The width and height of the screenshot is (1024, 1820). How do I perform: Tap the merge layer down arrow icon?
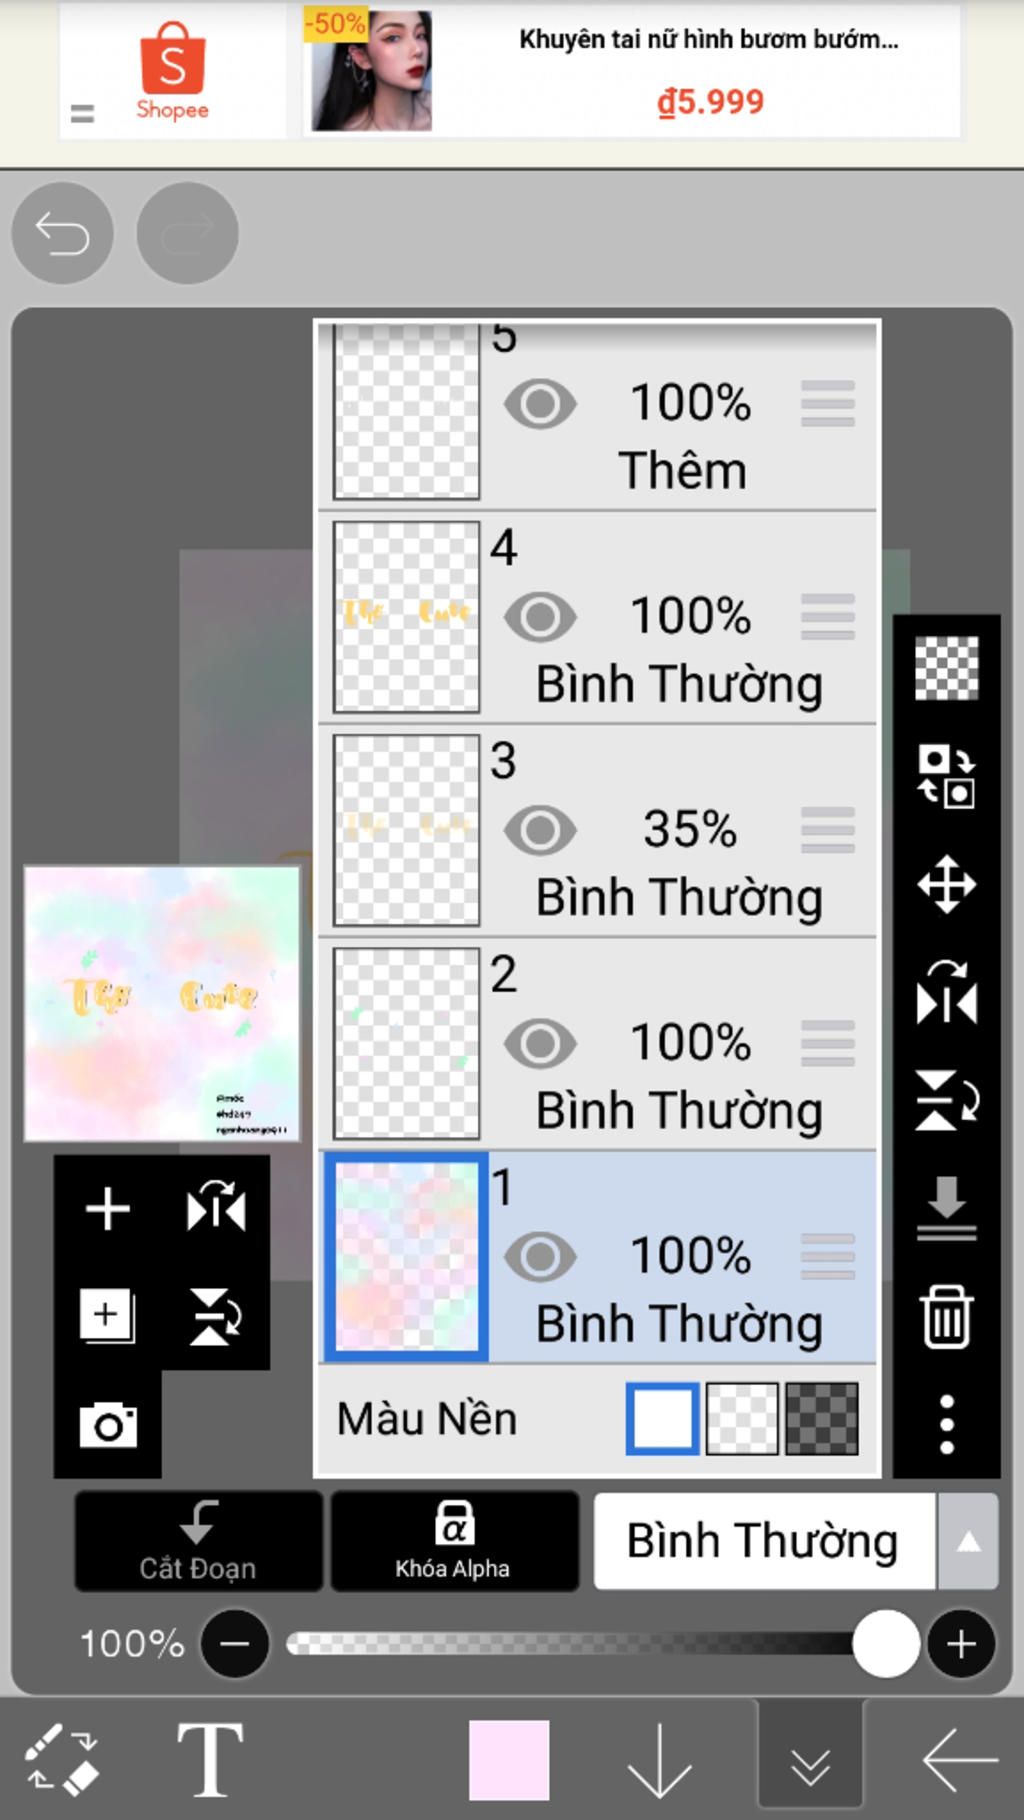pos(946,1208)
